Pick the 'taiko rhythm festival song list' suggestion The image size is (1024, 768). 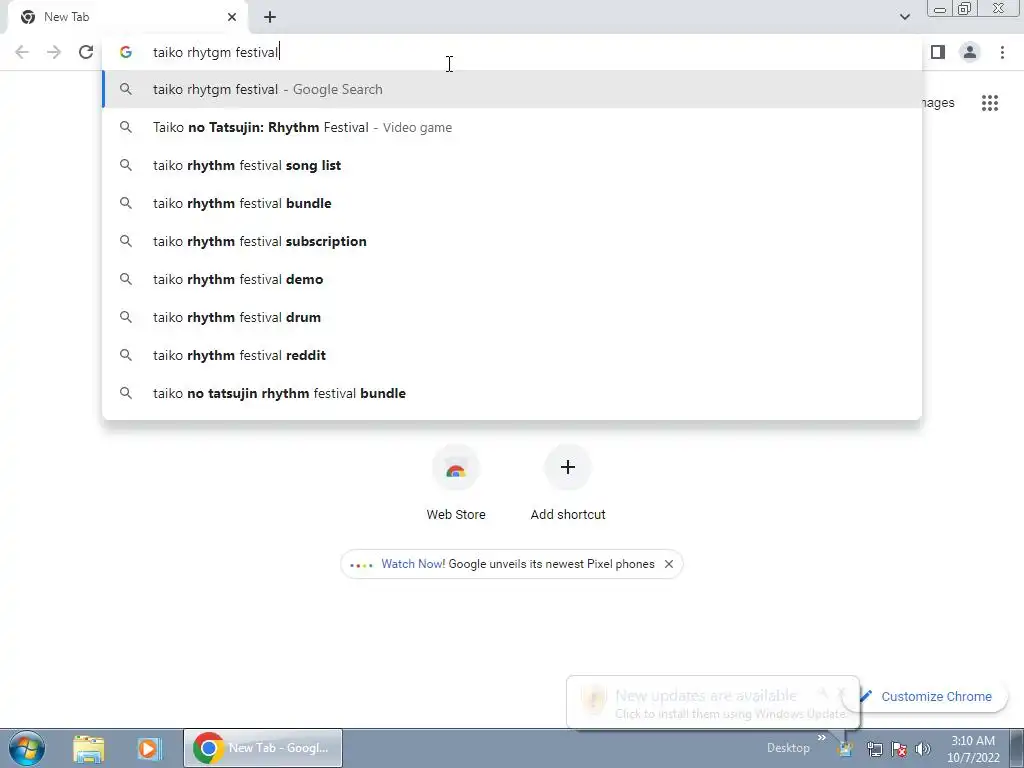click(512, 165)
